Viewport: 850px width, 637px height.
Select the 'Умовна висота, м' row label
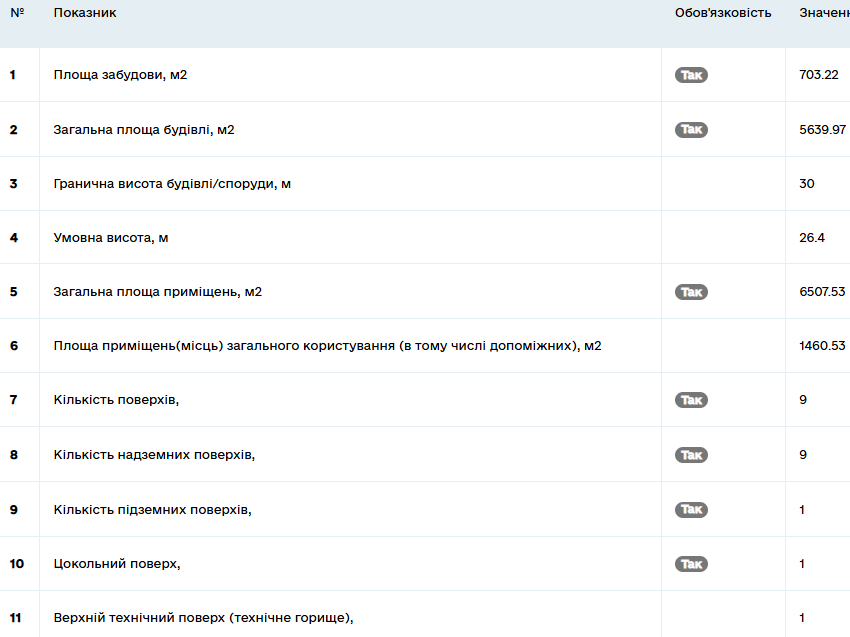pyautogui.click(x=111, y=238)
